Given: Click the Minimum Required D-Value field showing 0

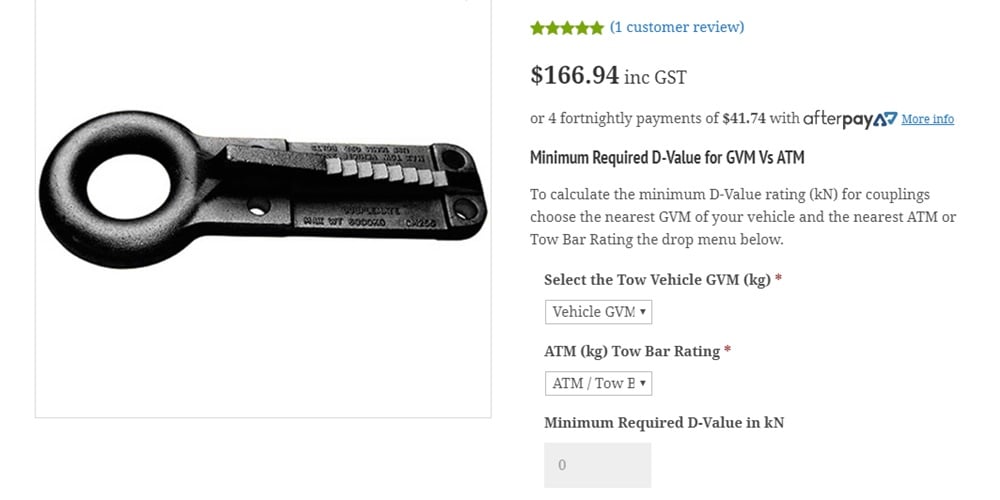Looking at the screenshot, I should tap(598, 465).
